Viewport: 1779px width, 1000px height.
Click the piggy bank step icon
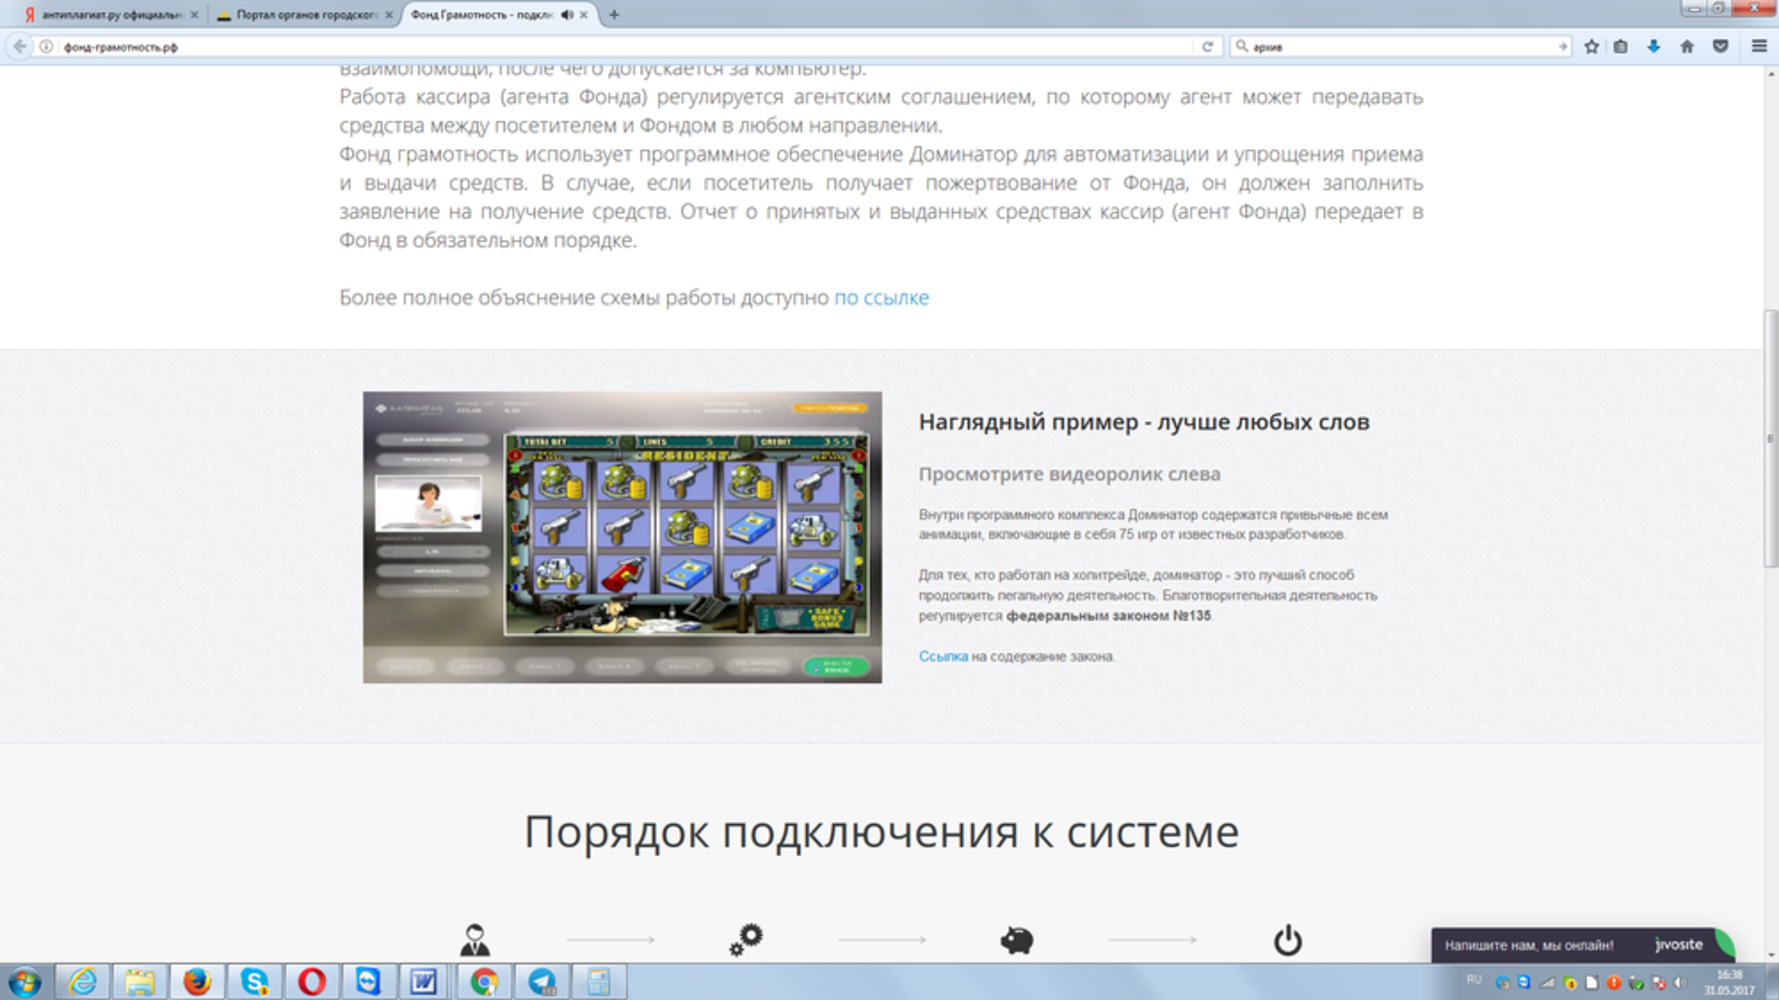[1017, 940]
